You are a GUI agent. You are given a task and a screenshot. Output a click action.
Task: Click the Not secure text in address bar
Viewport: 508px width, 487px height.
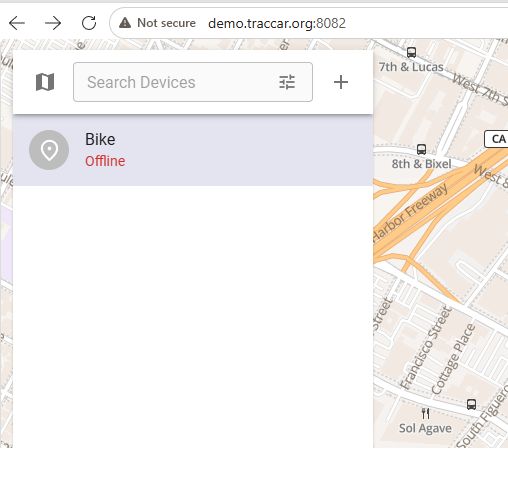[x=166, y=23]
